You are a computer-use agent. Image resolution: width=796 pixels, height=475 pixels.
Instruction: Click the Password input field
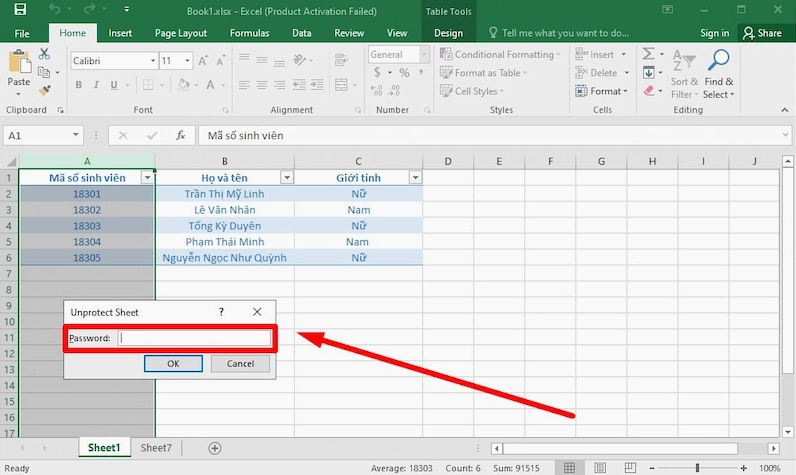point(194,338)
